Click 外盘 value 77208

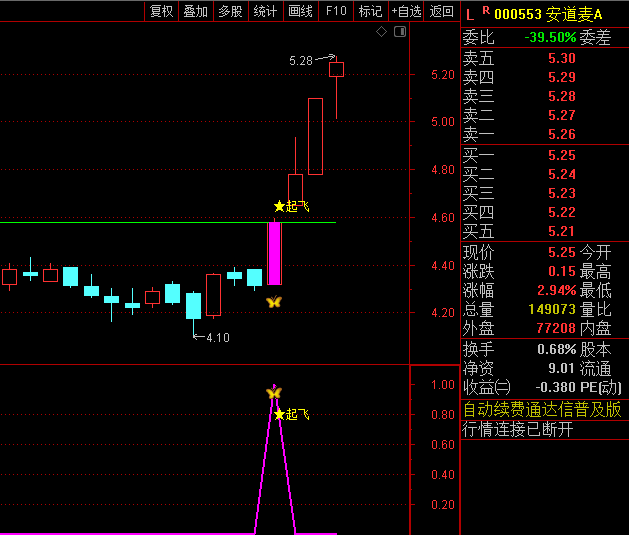556,328
